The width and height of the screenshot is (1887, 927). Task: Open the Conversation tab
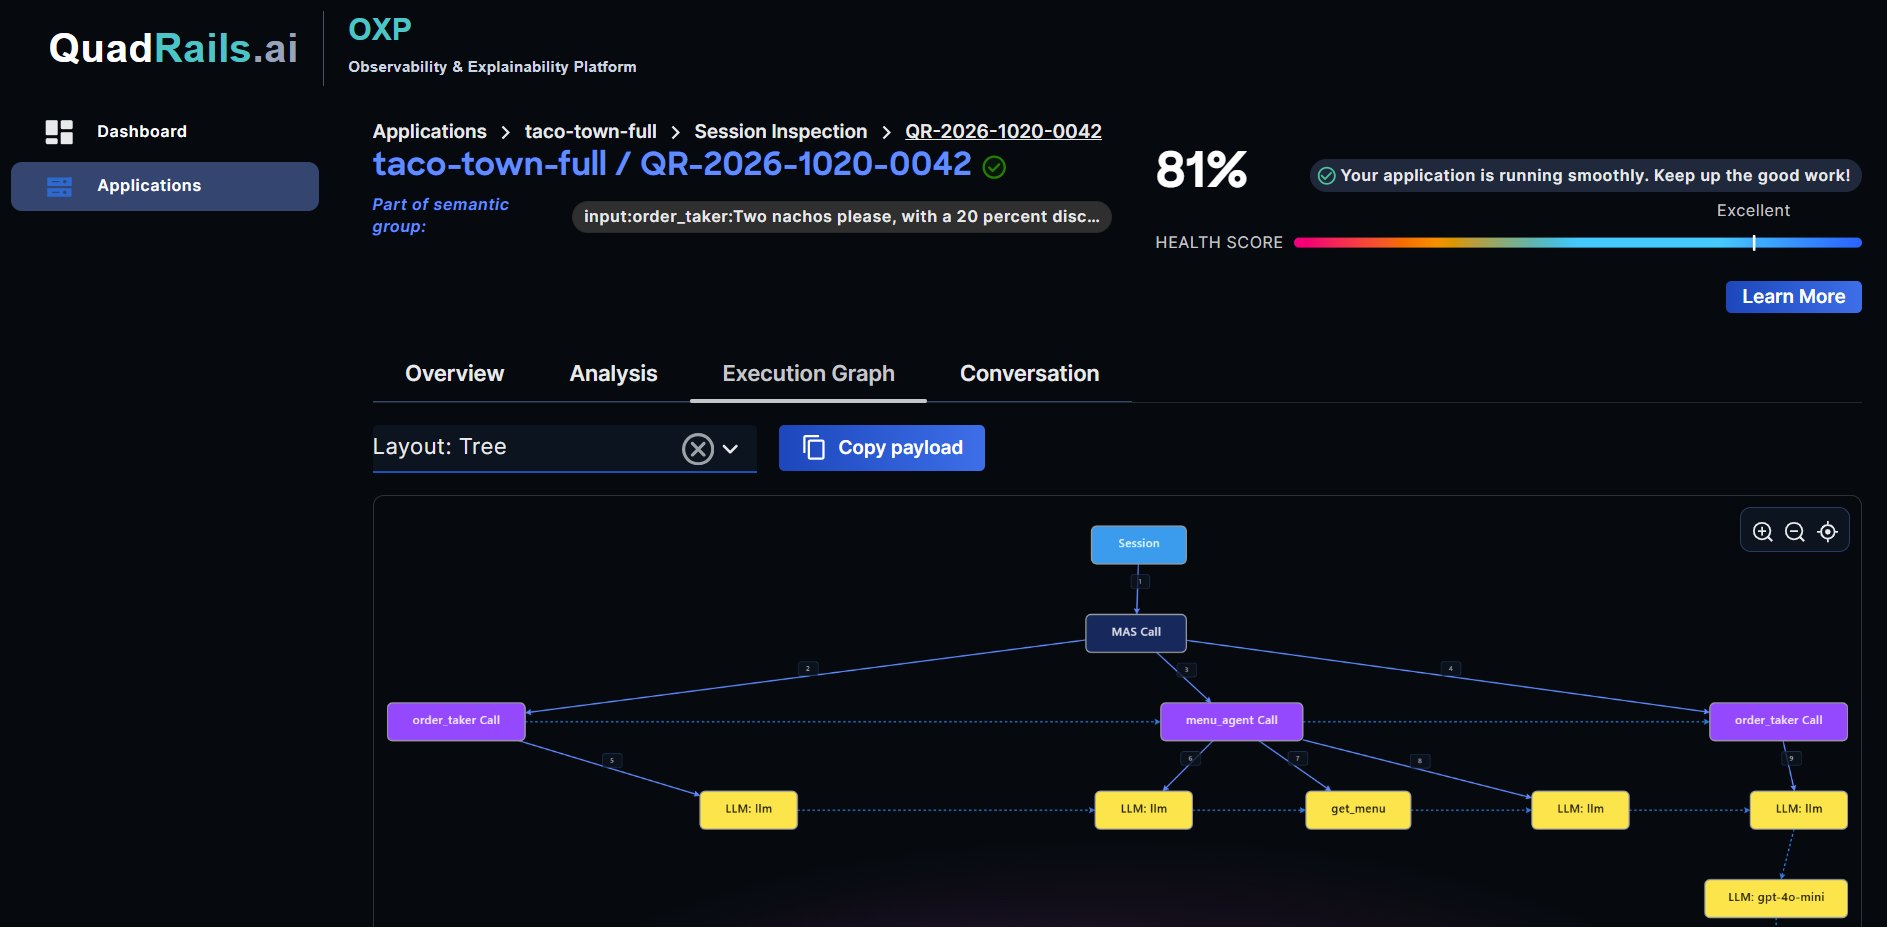click(x=1029, y=374)
